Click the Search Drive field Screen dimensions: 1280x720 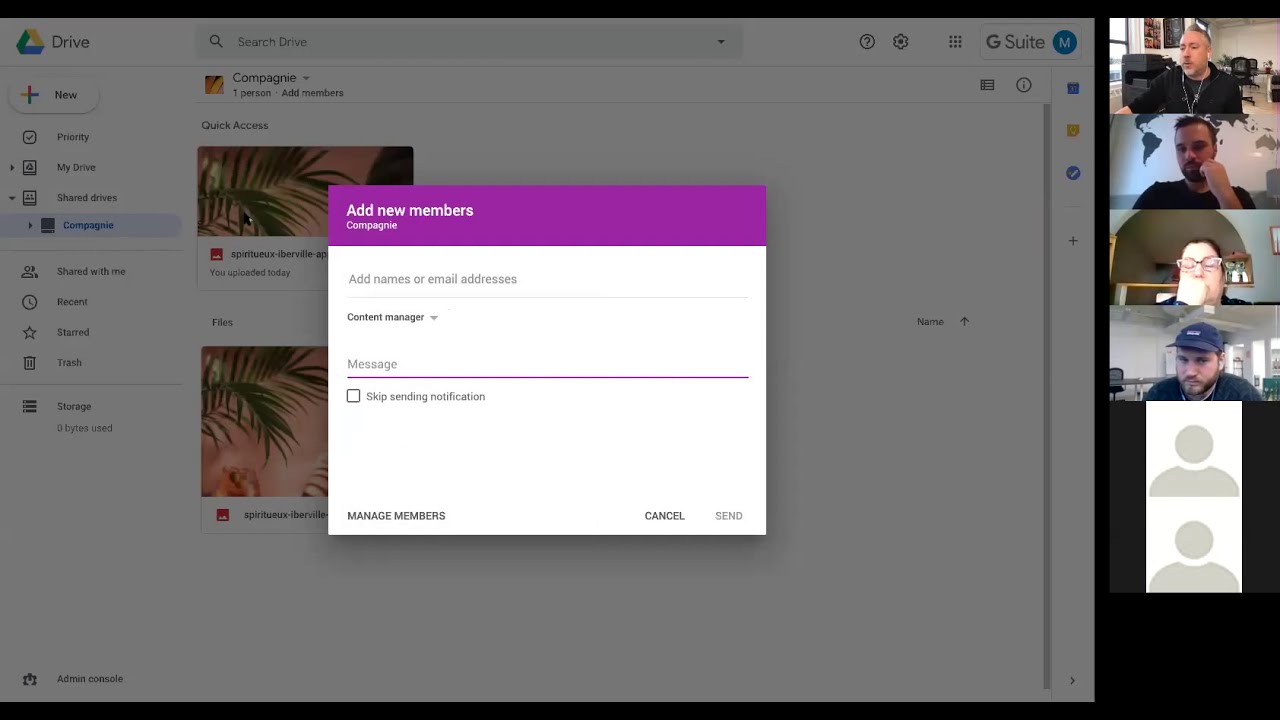pyautogui.click(x=470, y=42)
